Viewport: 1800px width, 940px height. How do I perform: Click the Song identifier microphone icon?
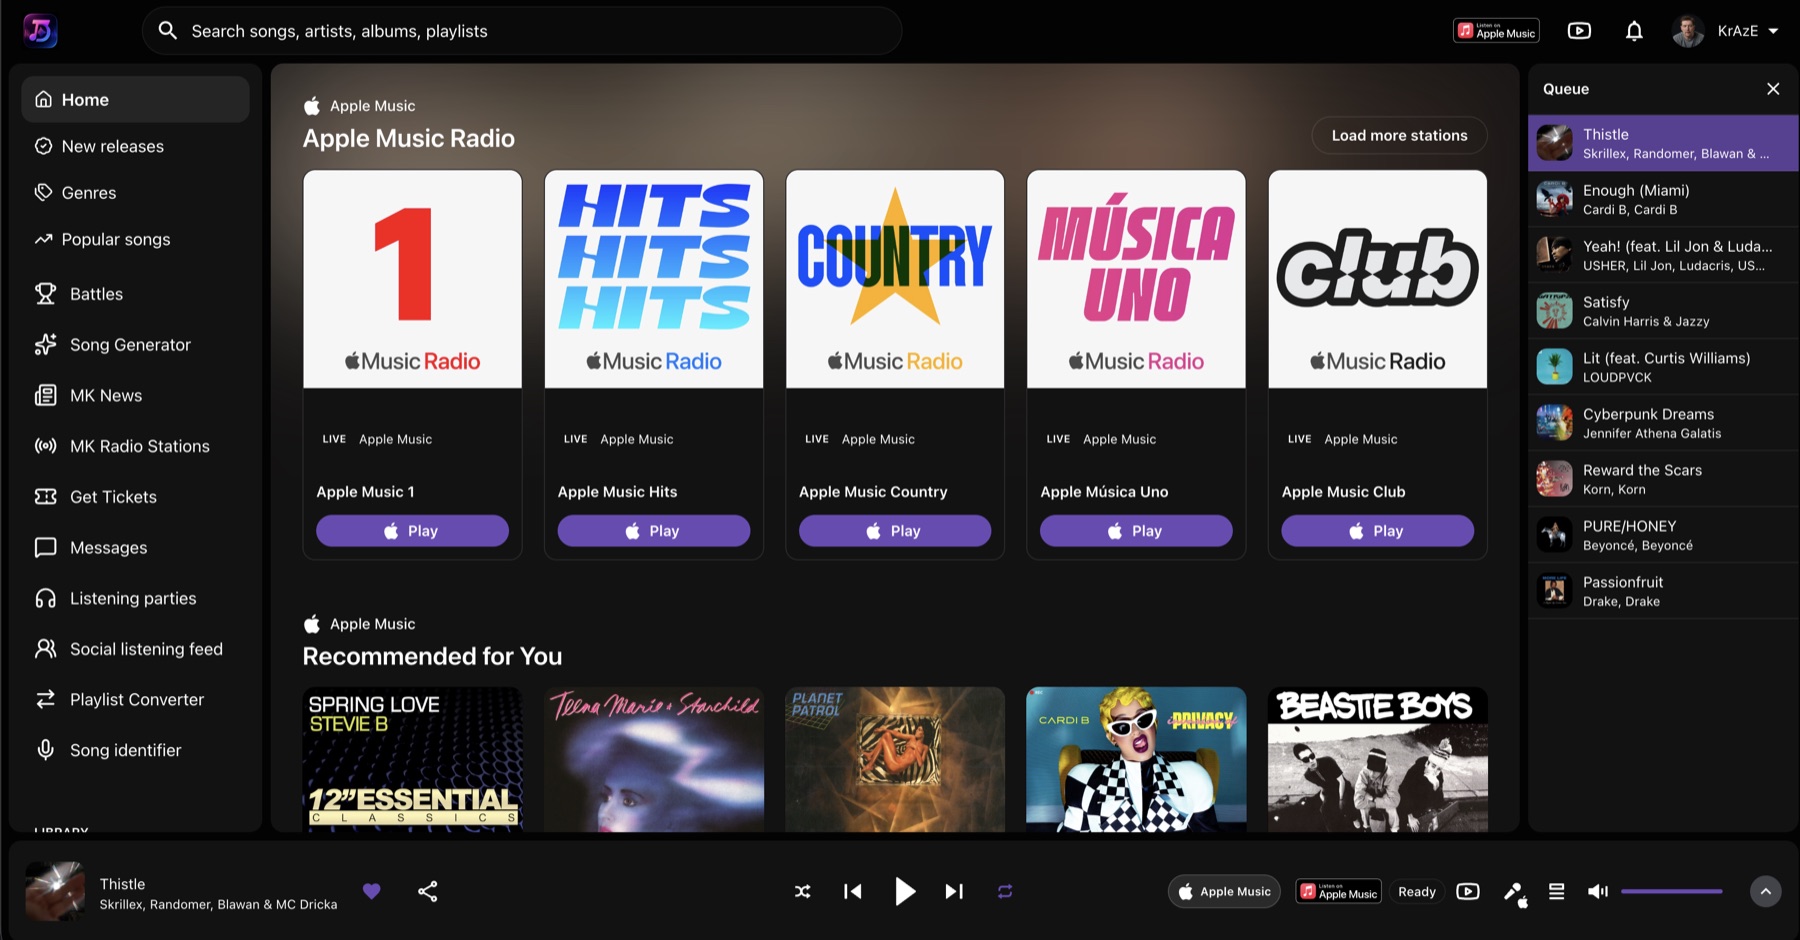click(45, 750)
